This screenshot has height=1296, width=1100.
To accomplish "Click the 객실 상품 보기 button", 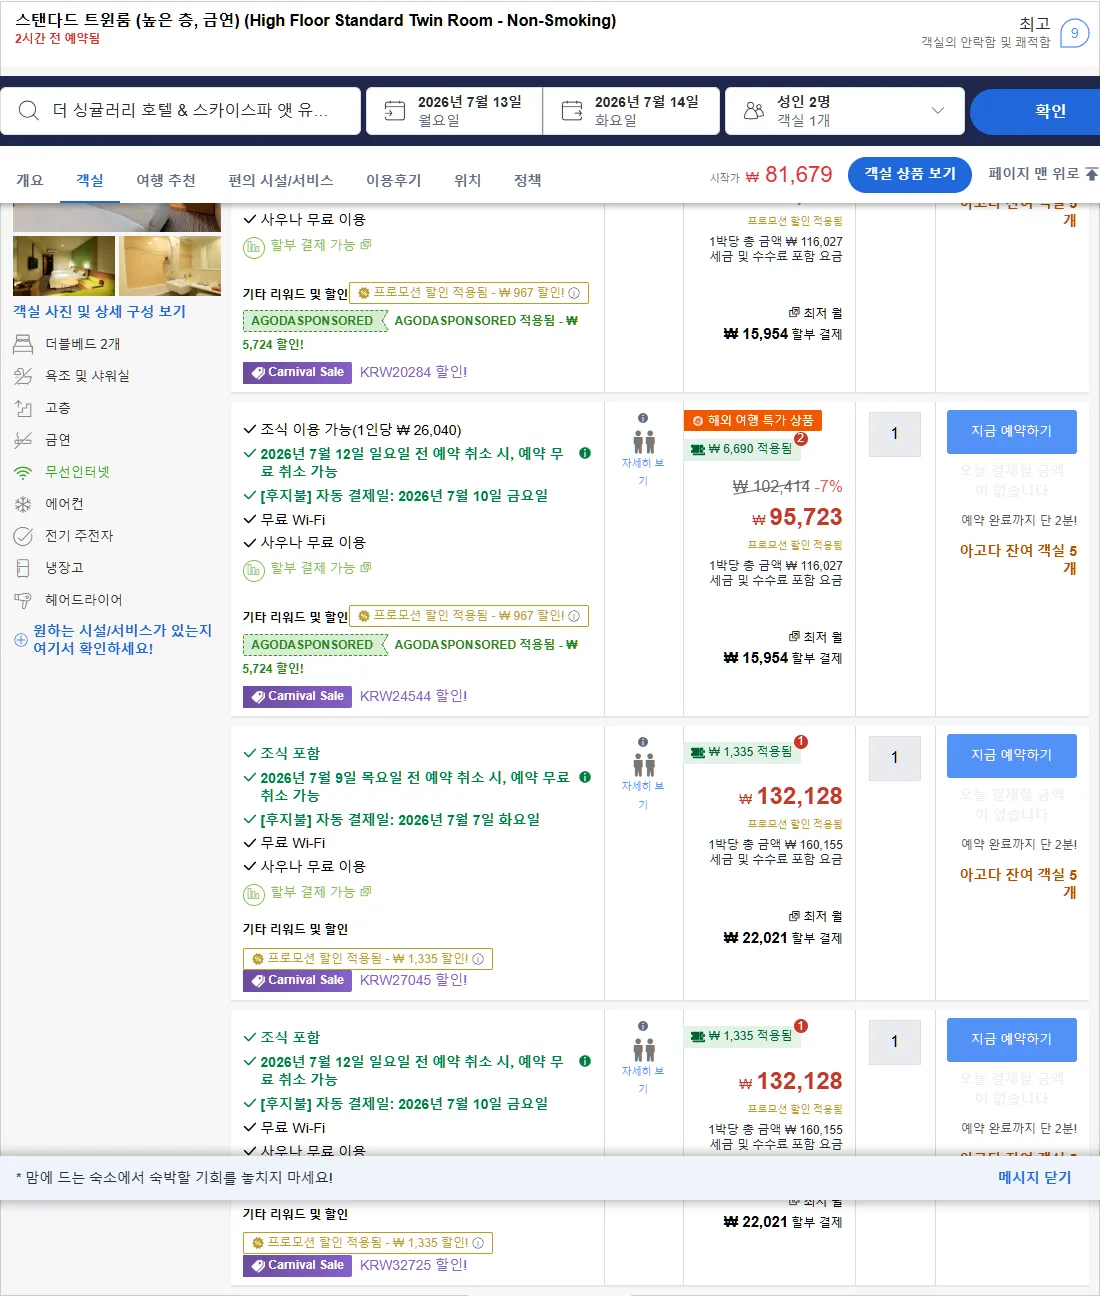I will [910, 174].
